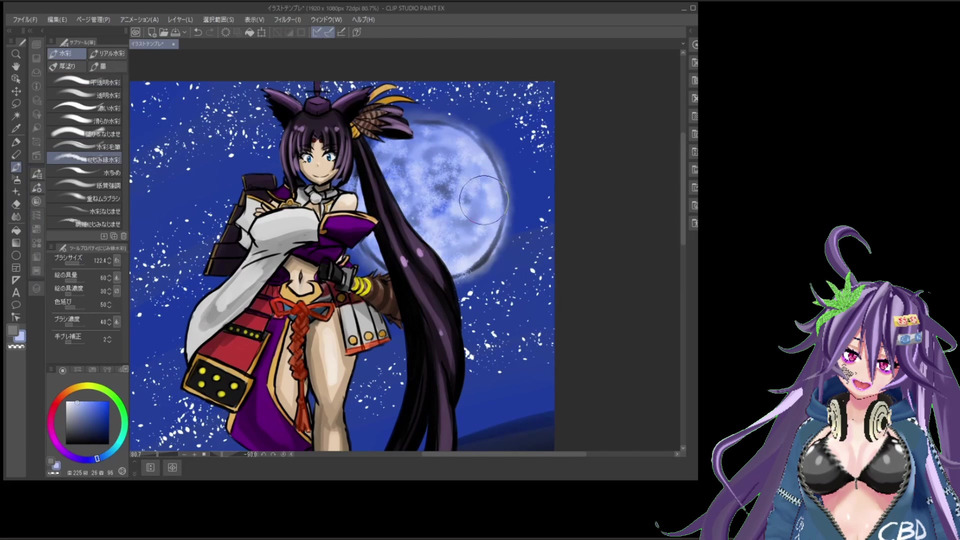Screen dimensions: 960x540
Task: Select the Figure ellipse tool
Action: click(x=16, y=255)
